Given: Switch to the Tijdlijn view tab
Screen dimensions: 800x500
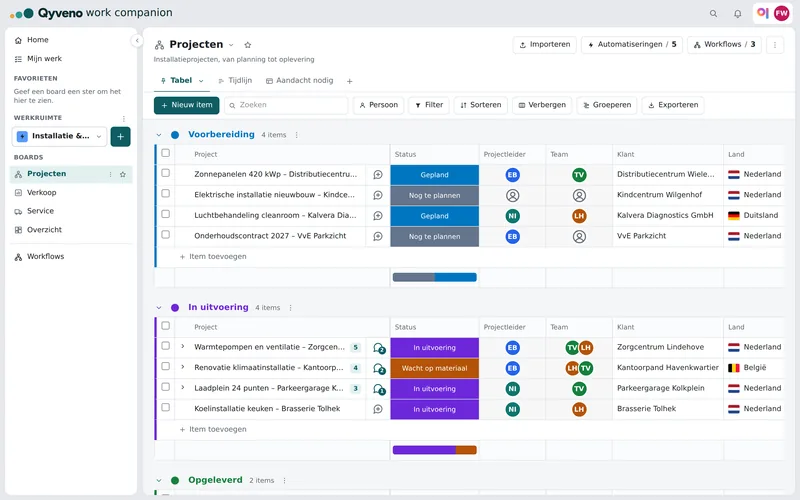Looking at the screenshot, I should 235,81.
